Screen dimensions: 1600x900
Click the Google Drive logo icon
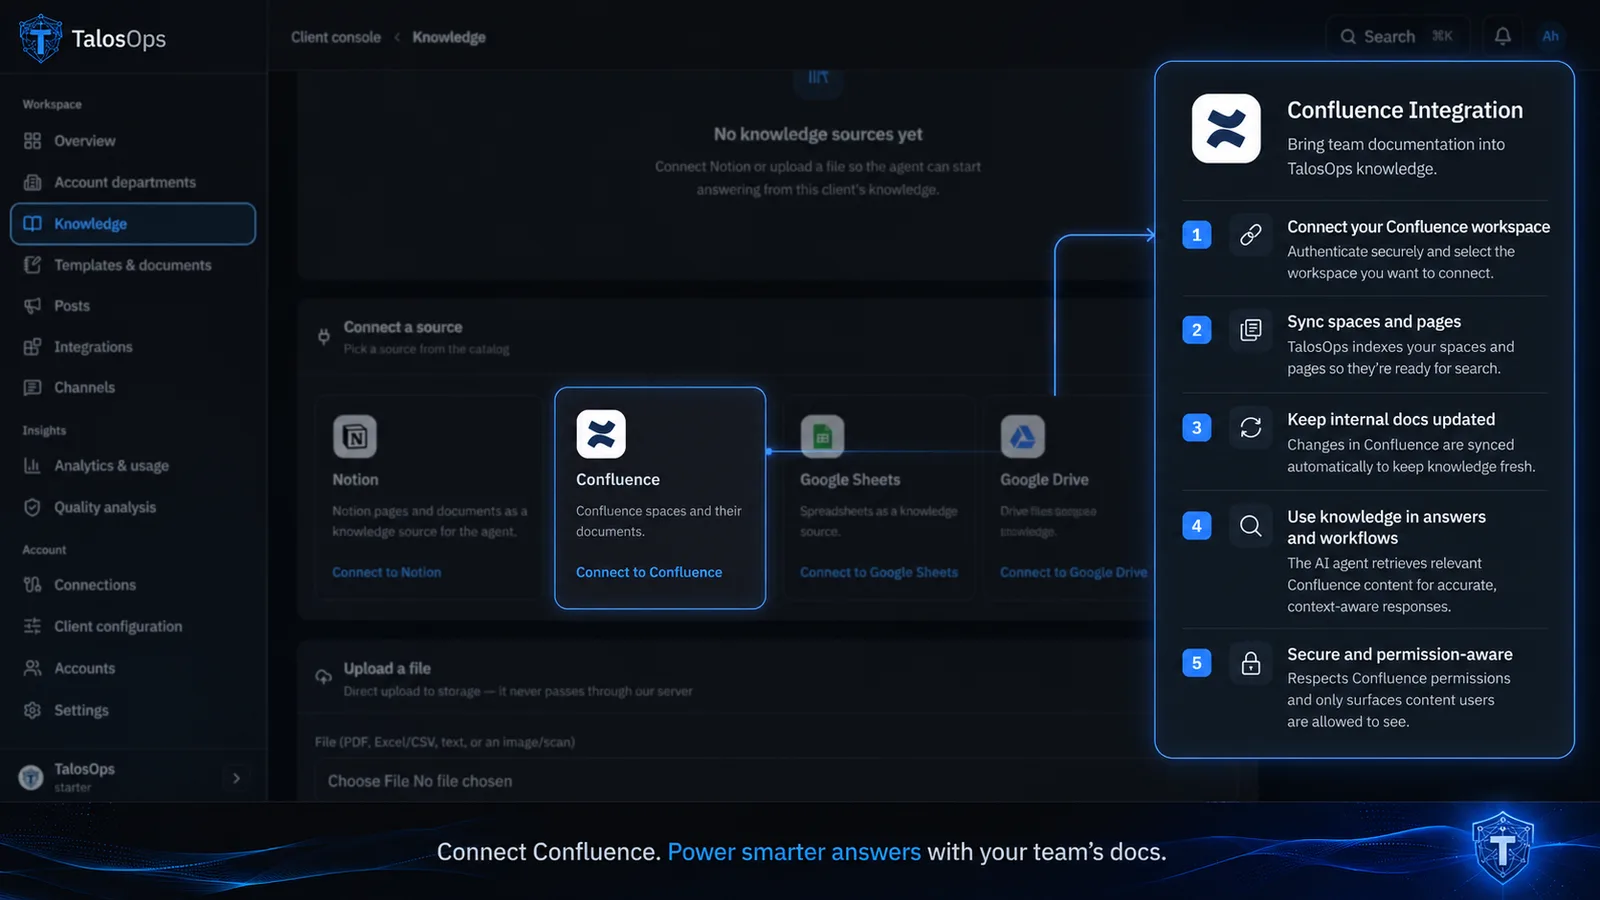click(x=1022, y=436)
